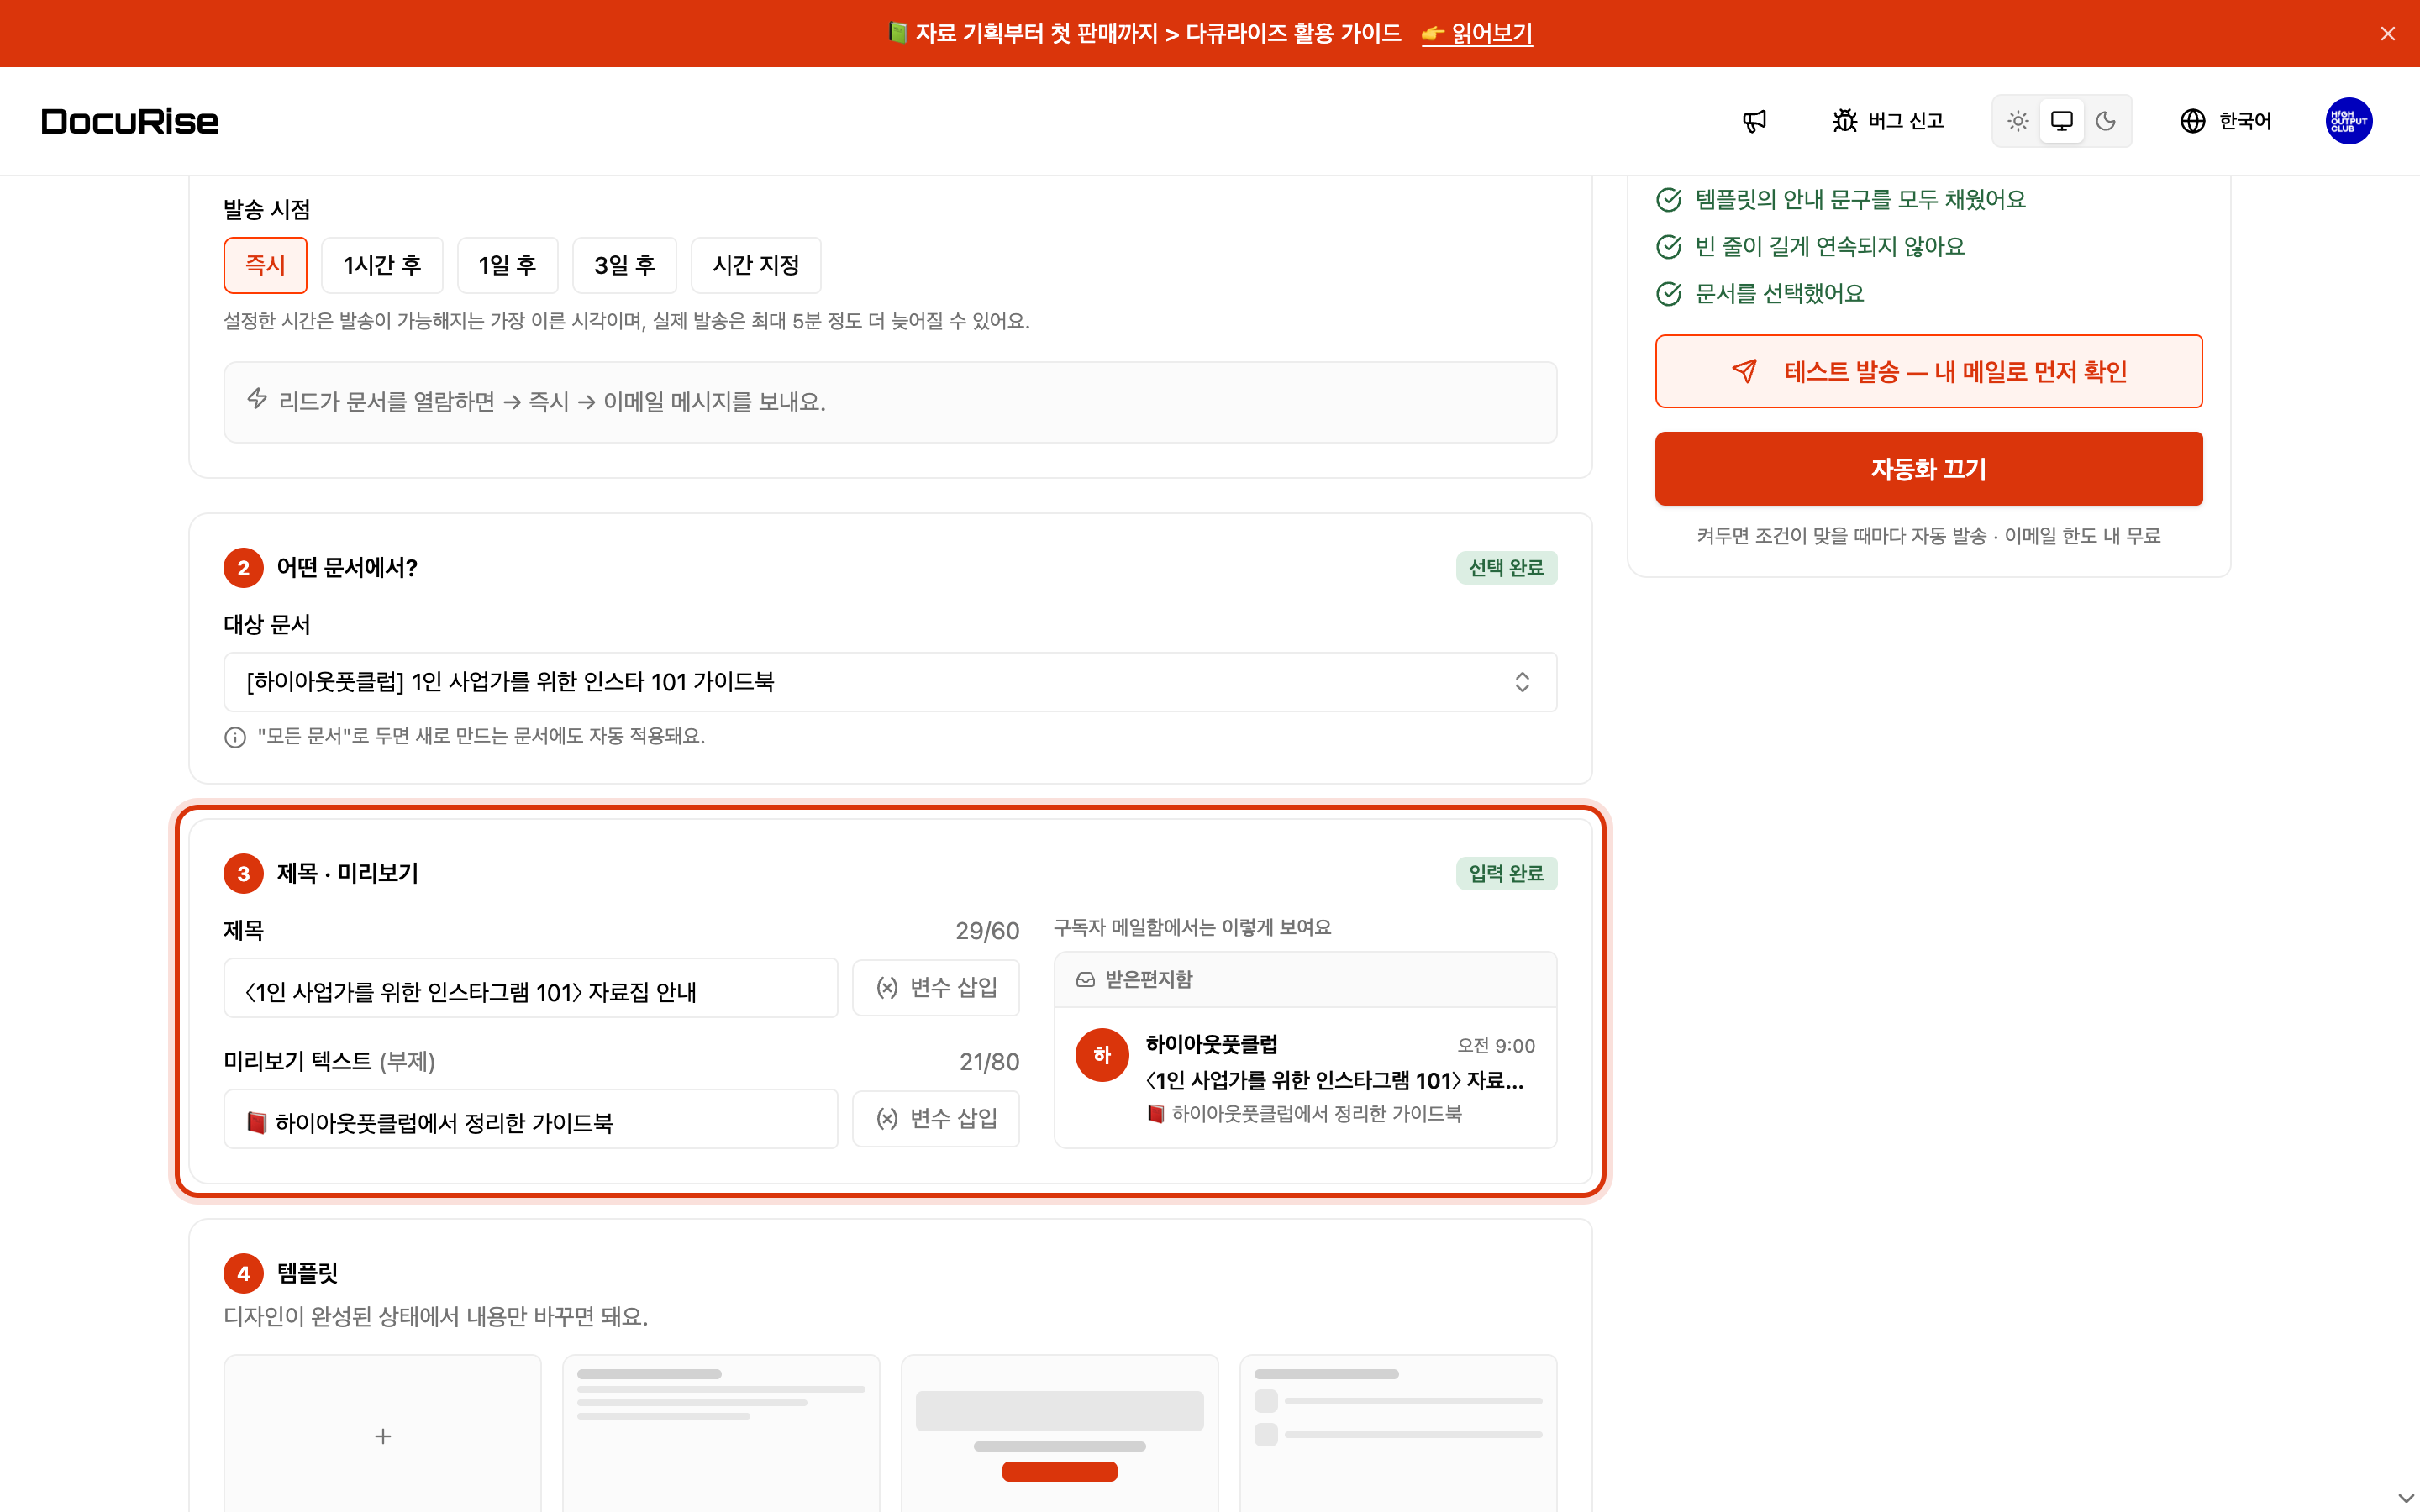The width and height of the screenshot is (2420, 1512).
Task: Click the bug report icon 버그 신고
Action: coord(1887,121)
